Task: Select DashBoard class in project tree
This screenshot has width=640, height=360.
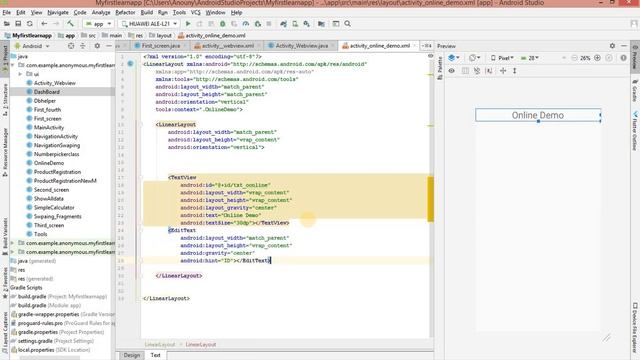Action: (x=47, y=92)
